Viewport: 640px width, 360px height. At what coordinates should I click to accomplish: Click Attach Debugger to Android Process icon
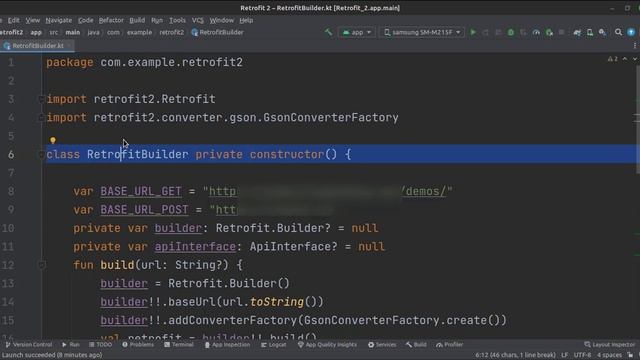(549, 32)
